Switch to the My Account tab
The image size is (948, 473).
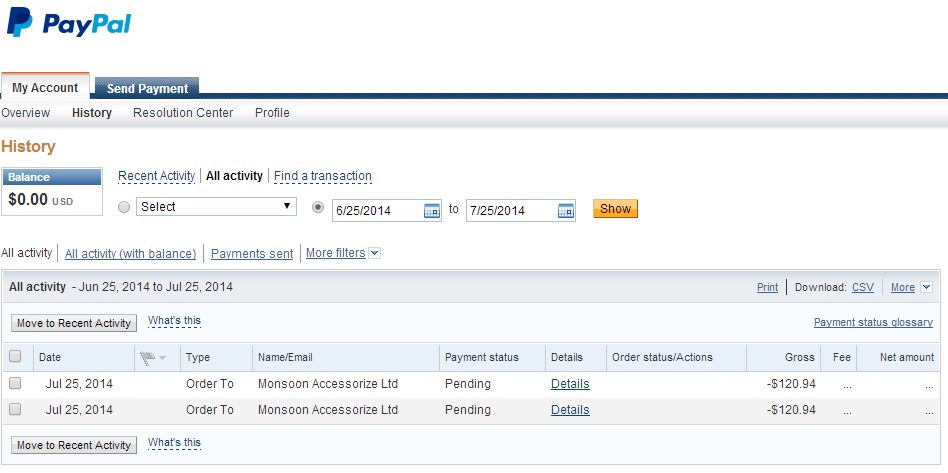point(45,87)
